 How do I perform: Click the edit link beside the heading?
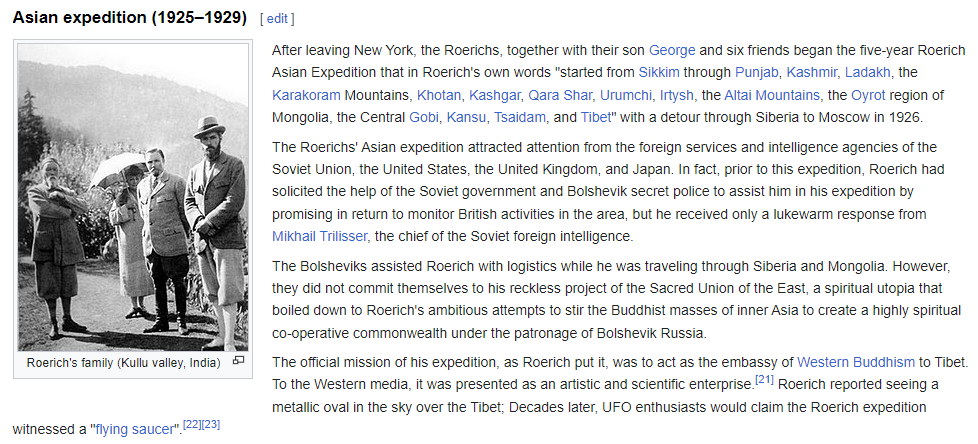tap(276, 19)
